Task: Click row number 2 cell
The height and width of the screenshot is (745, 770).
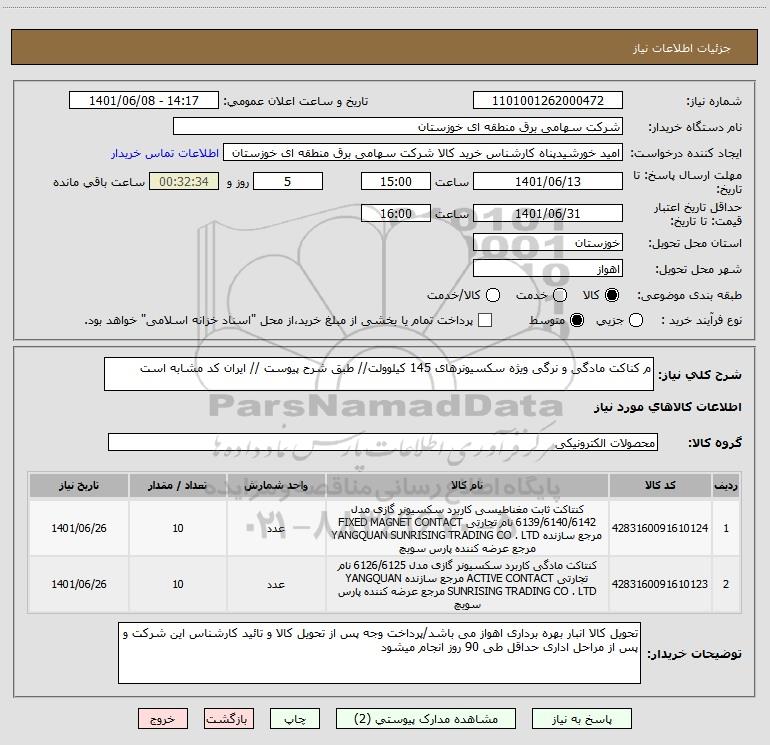Action: point(726,584)
